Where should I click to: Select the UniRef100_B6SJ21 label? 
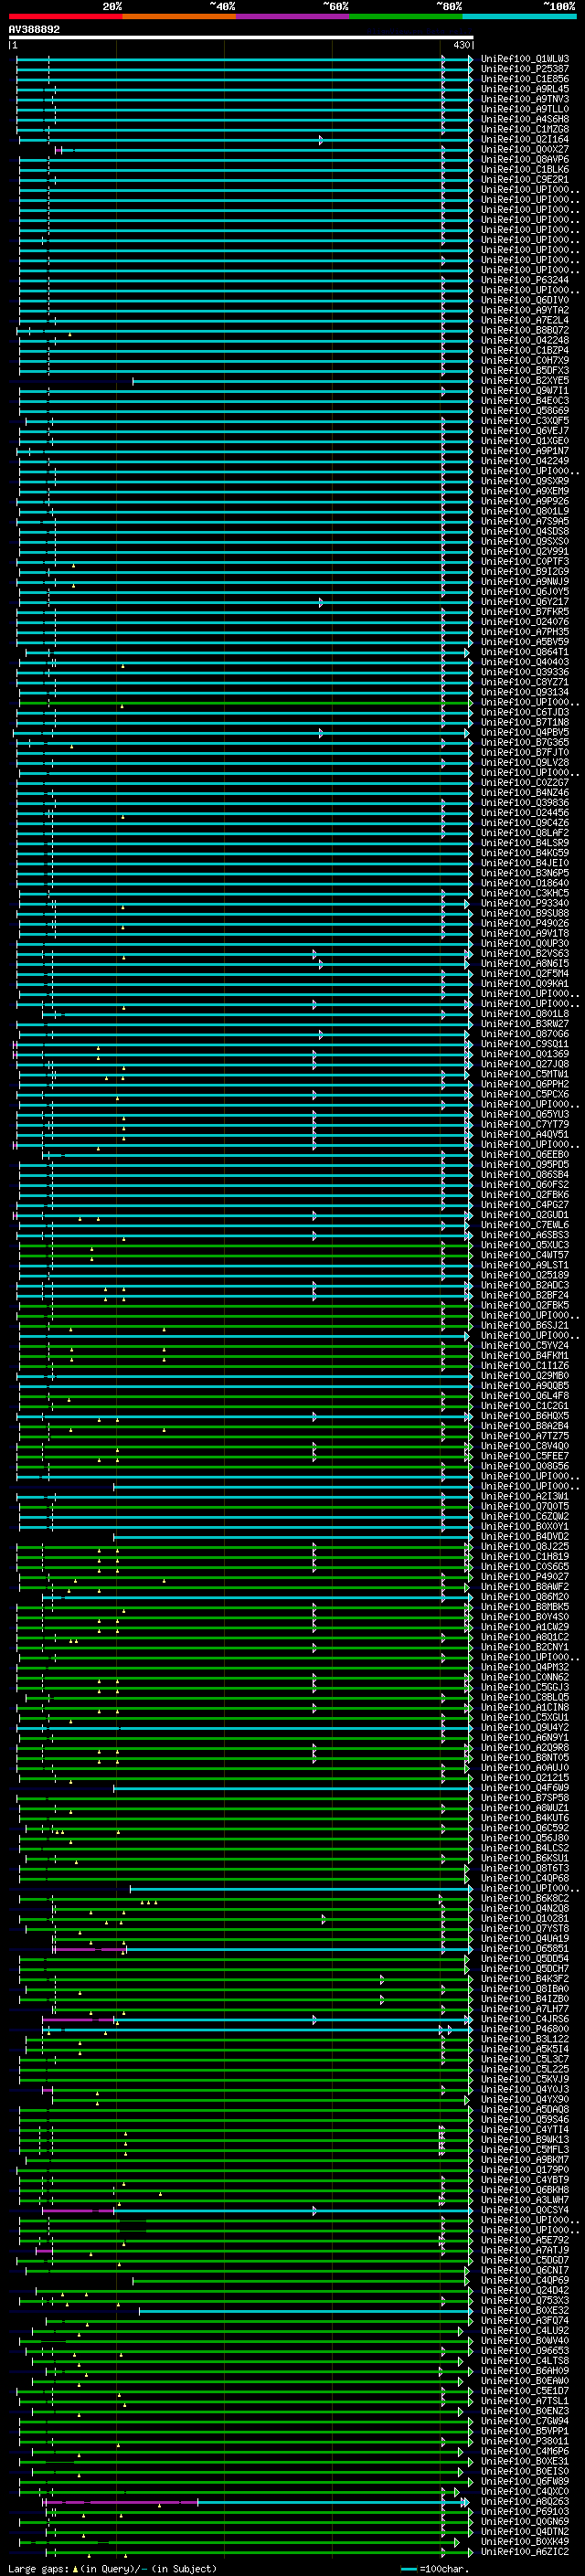[x=524, y=1325]
